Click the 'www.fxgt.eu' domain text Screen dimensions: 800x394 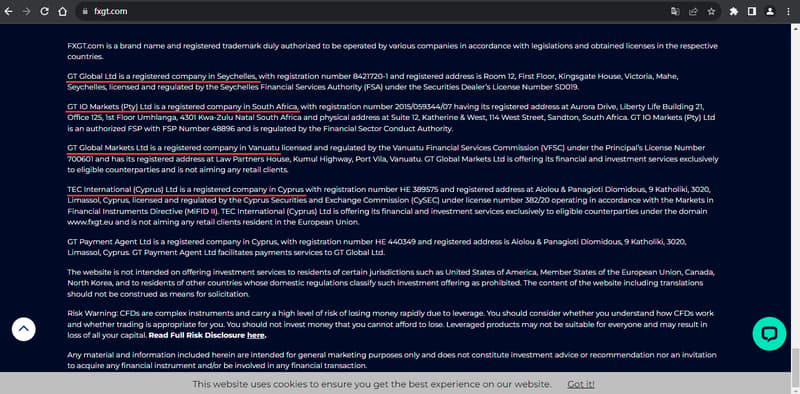tap(90, 222)
